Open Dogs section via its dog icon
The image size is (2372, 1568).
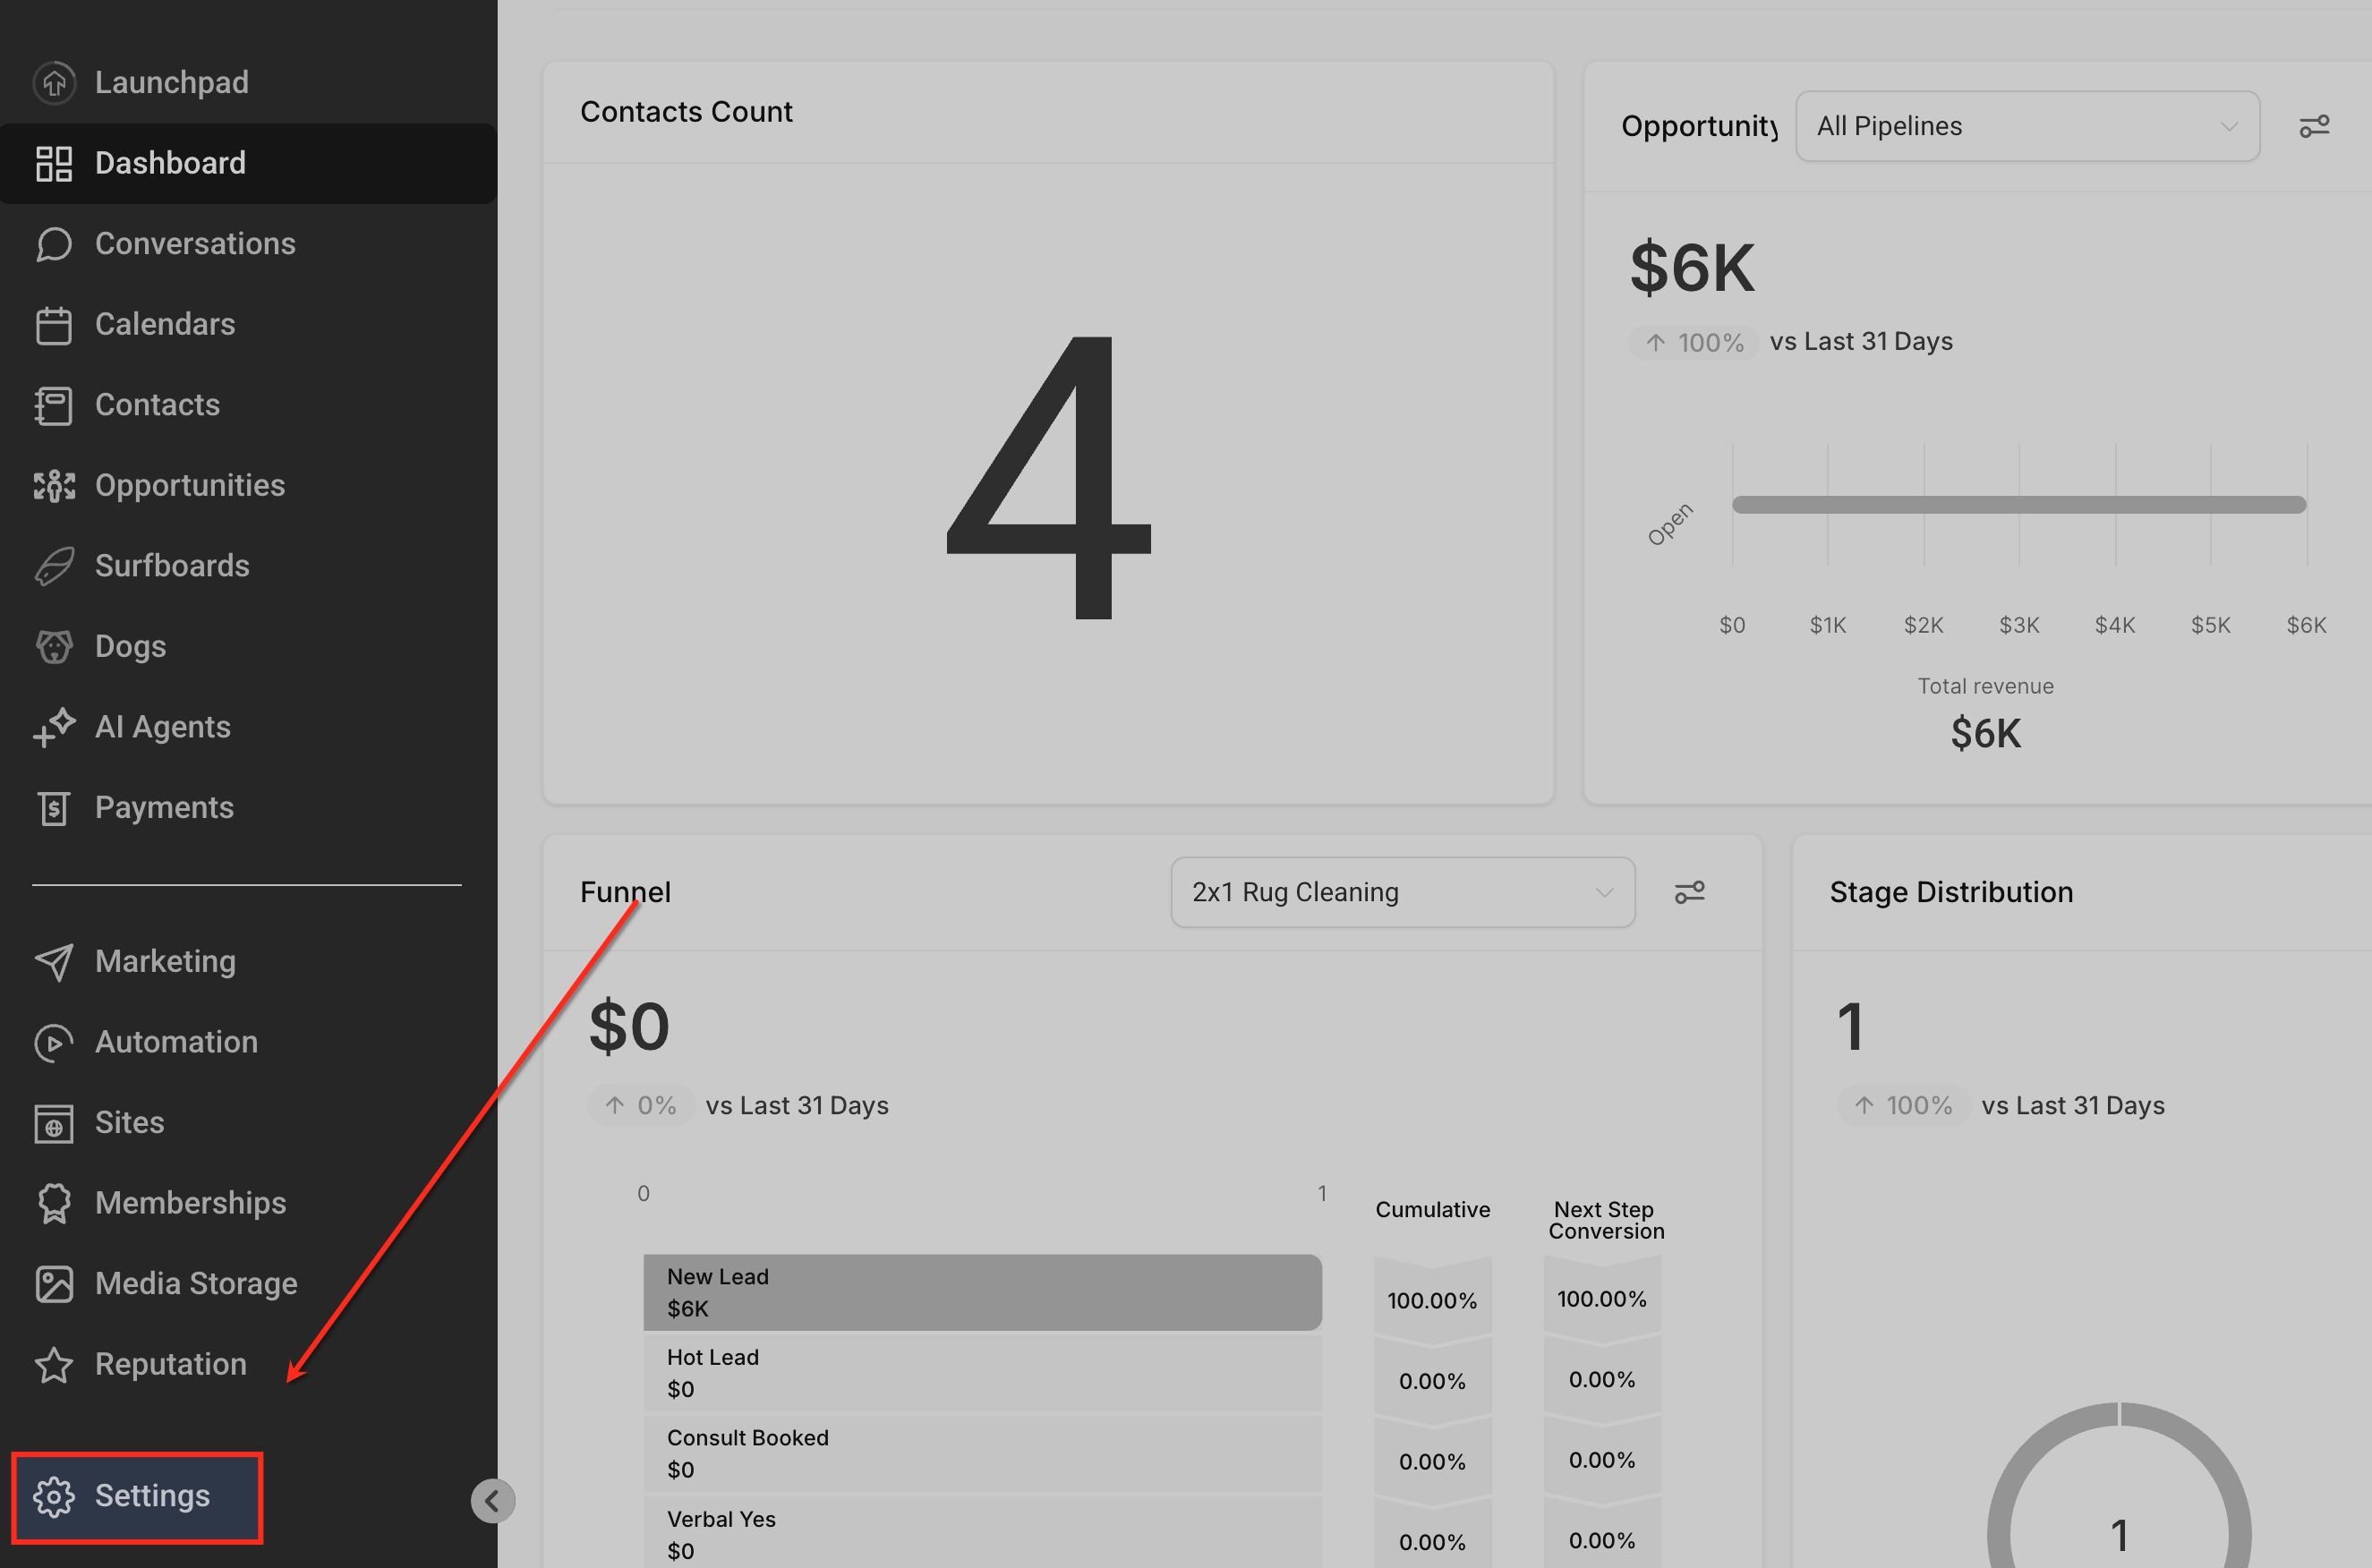tap(54, 647)
